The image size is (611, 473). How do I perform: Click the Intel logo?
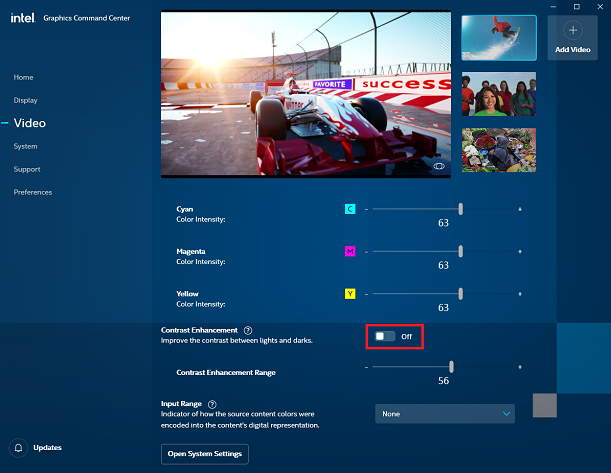point(23,18)
